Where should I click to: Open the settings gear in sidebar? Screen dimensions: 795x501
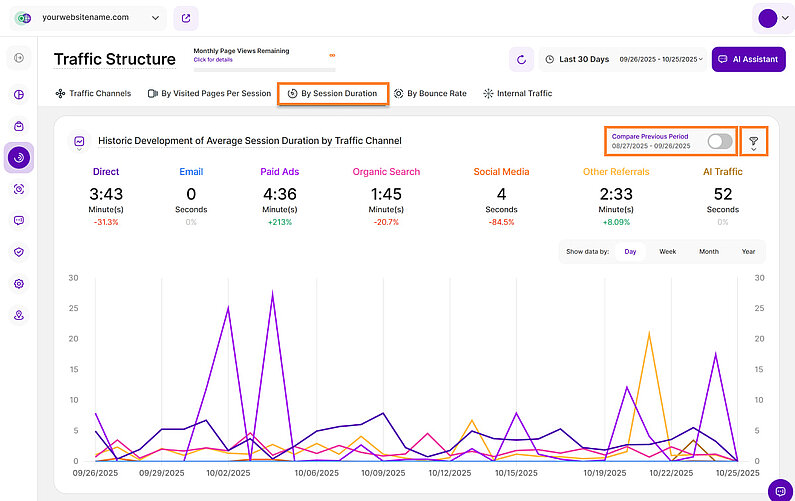[x=19, y=283]
